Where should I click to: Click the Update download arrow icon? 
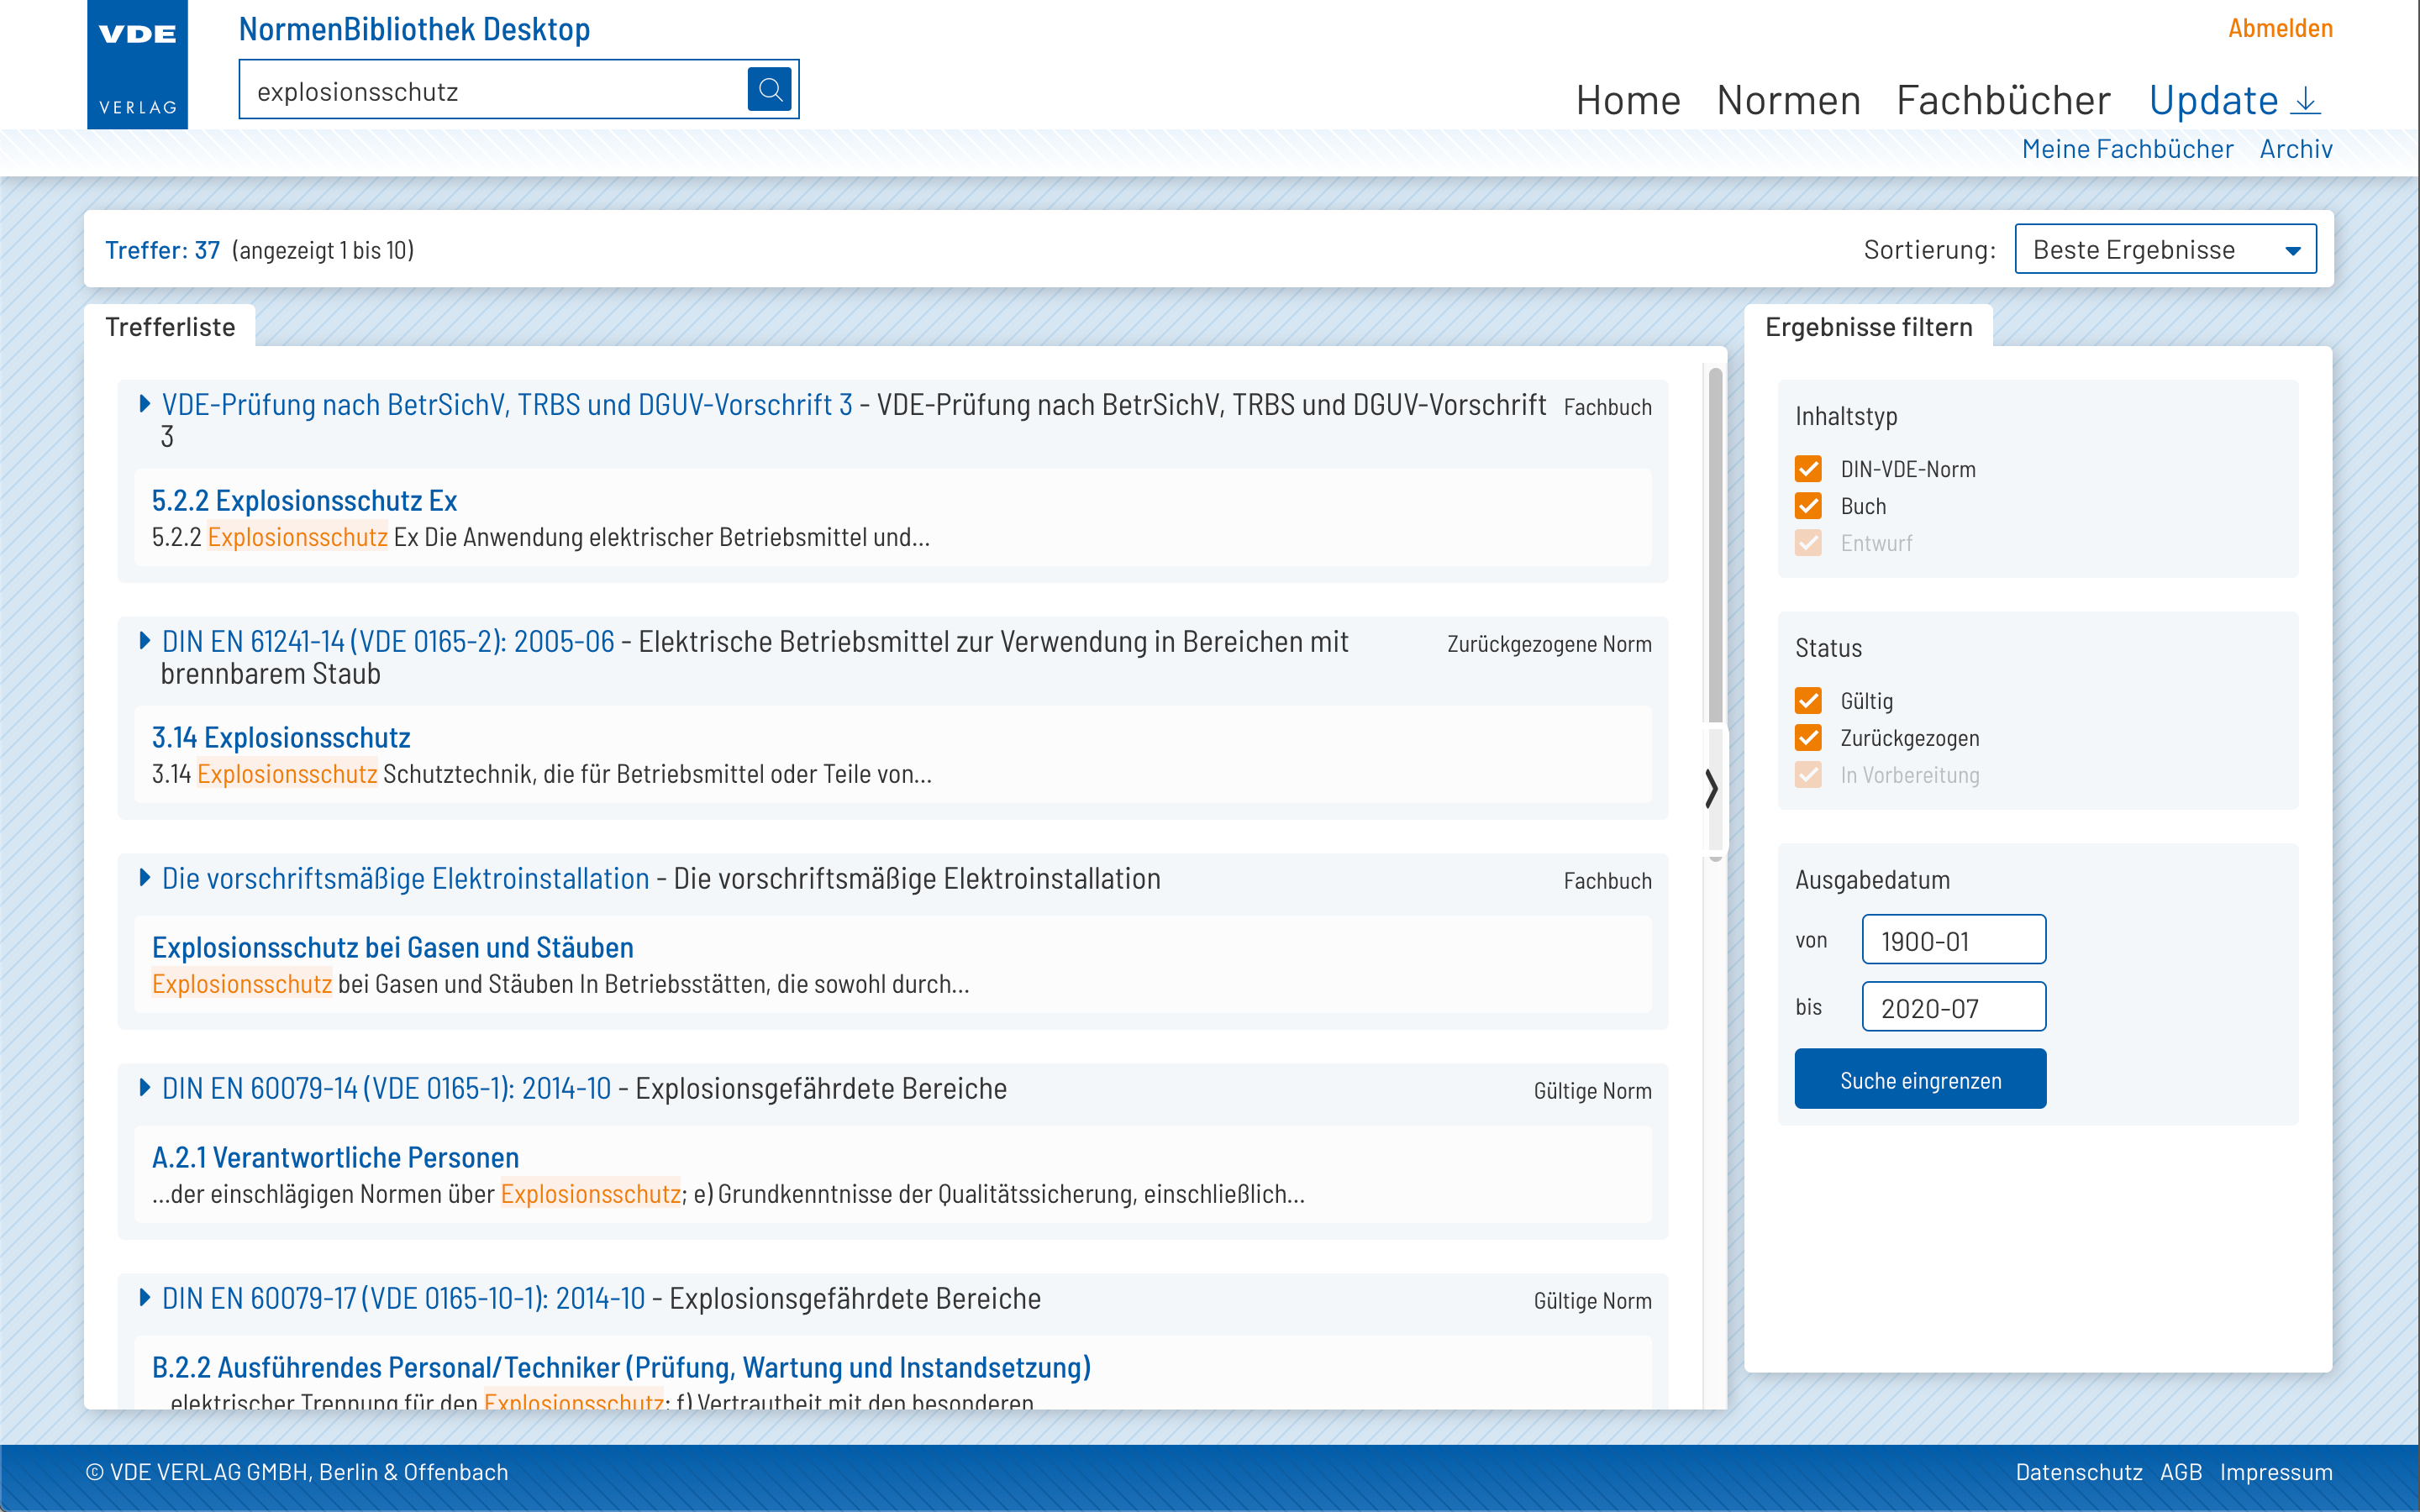pyautogui.click(x=2306, y=100)
